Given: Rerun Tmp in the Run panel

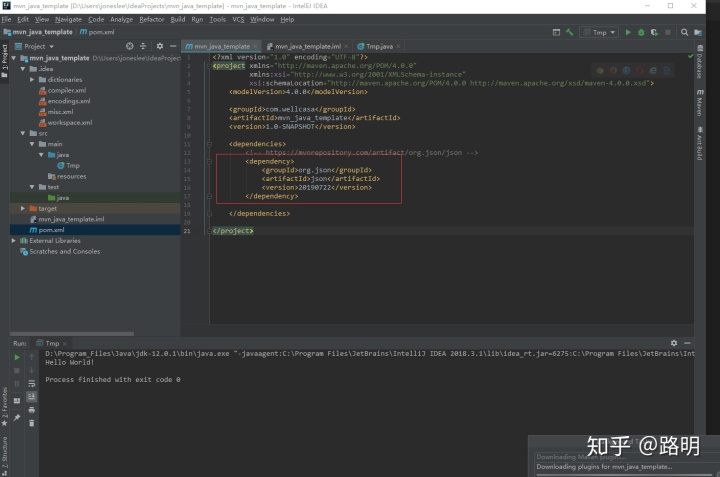Looking at the screenshot, I should [17, 357].
